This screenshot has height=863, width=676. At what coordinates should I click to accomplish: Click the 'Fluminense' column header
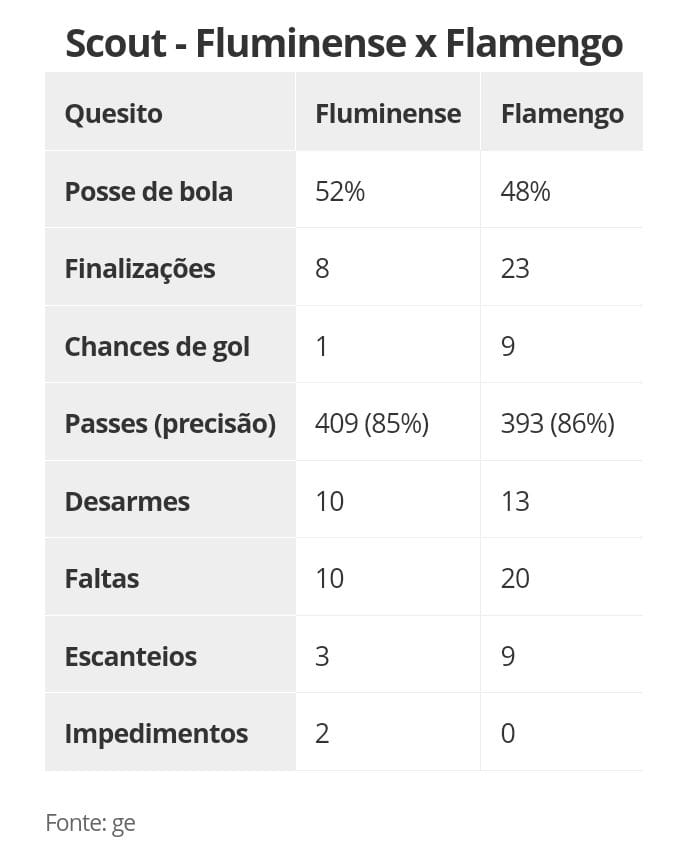[388, 113]
